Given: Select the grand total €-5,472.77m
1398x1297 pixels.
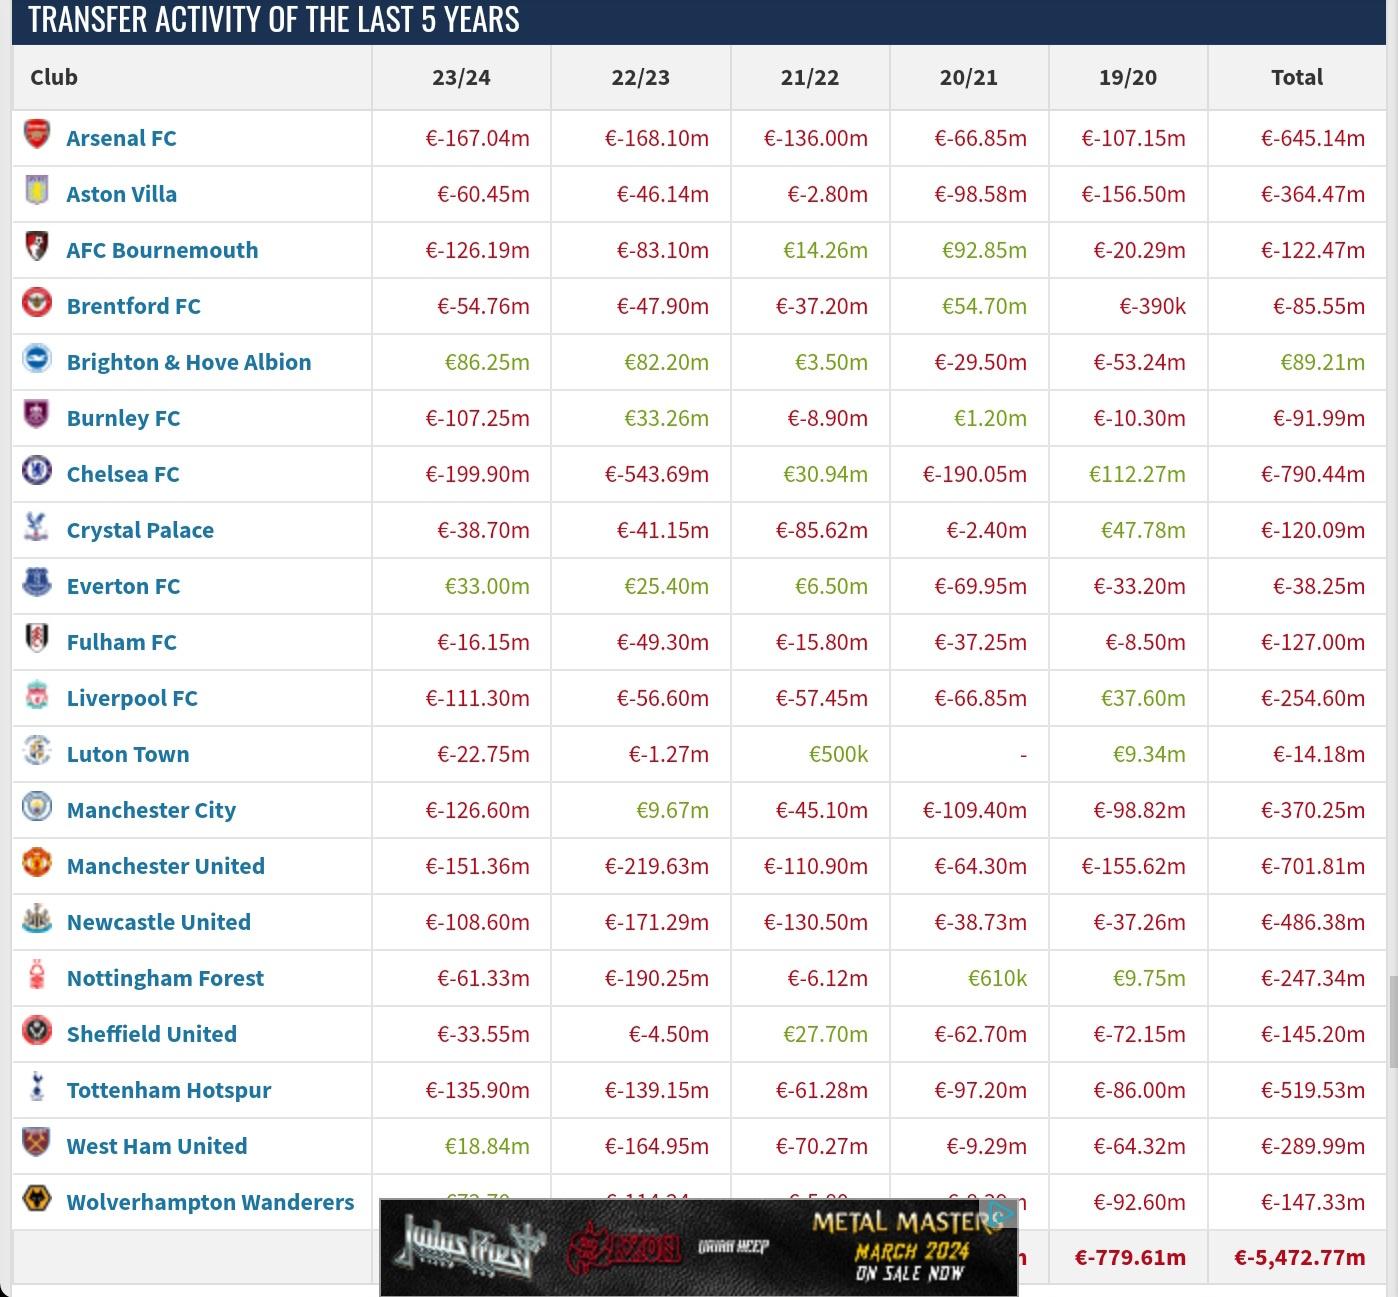Looking at the screenshot, I should (1300, 1257).
